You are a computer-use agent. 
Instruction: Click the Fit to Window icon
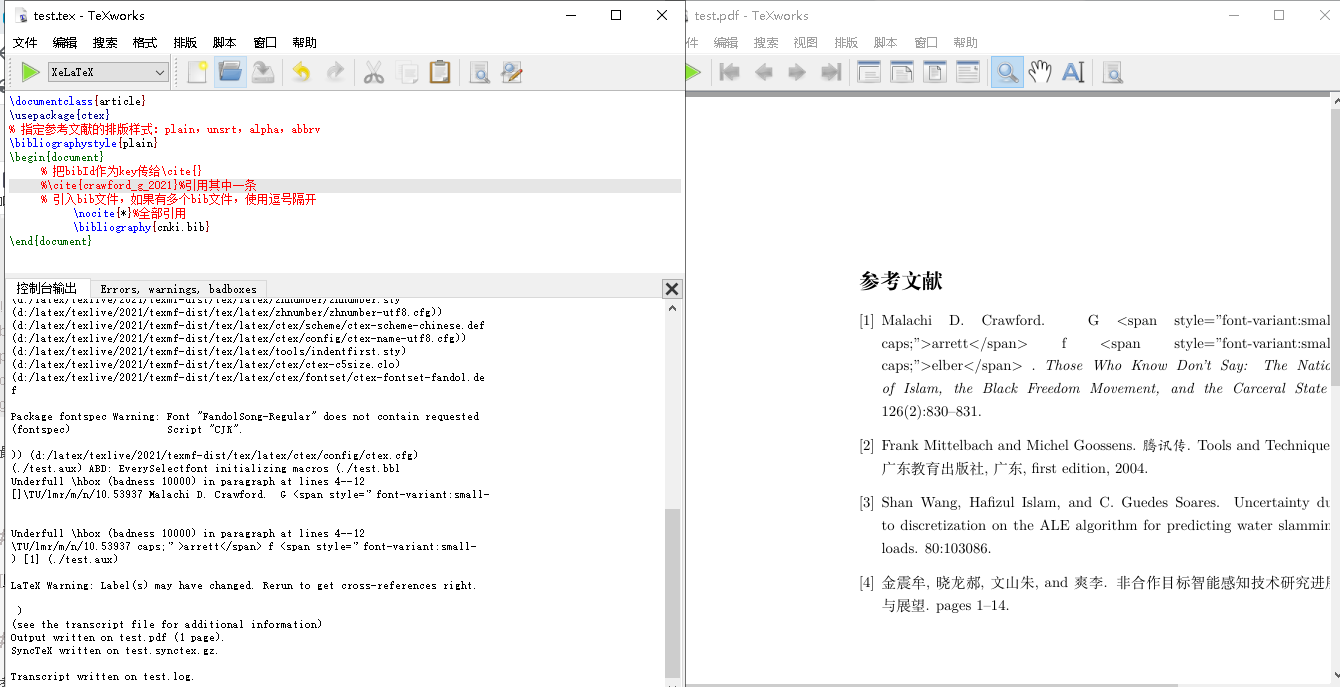[x=935, y=72]
